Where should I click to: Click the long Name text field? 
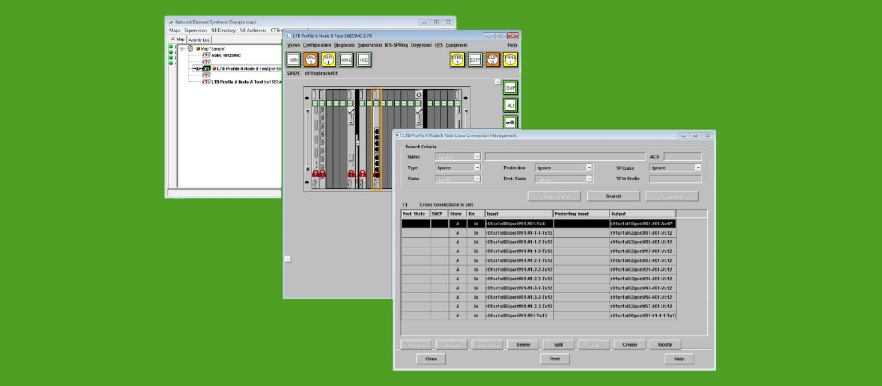coord(565,156)
